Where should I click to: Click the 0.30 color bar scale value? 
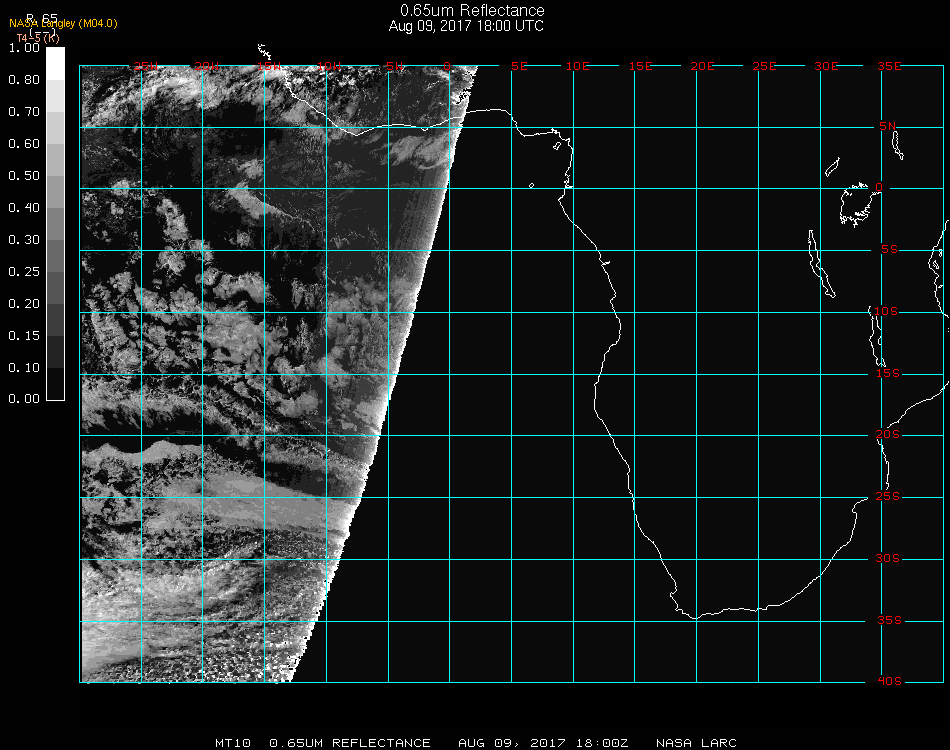(24, 241)
